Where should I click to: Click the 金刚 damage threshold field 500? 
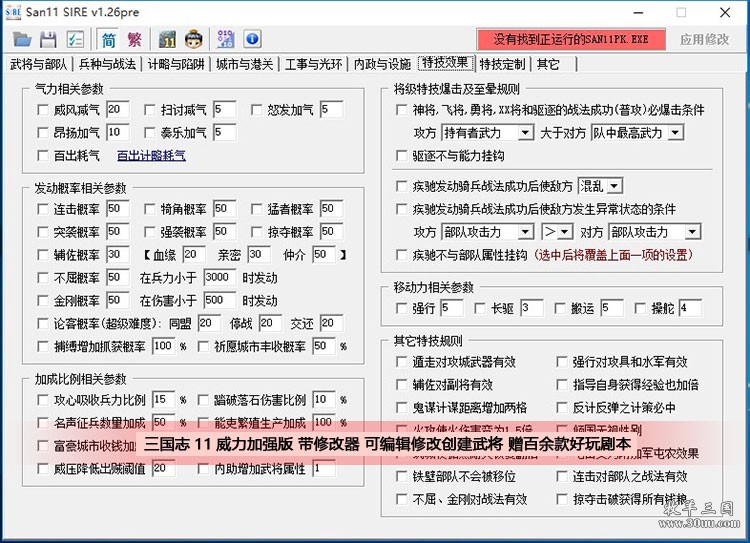pyautogui.click(x=220, y=300)
